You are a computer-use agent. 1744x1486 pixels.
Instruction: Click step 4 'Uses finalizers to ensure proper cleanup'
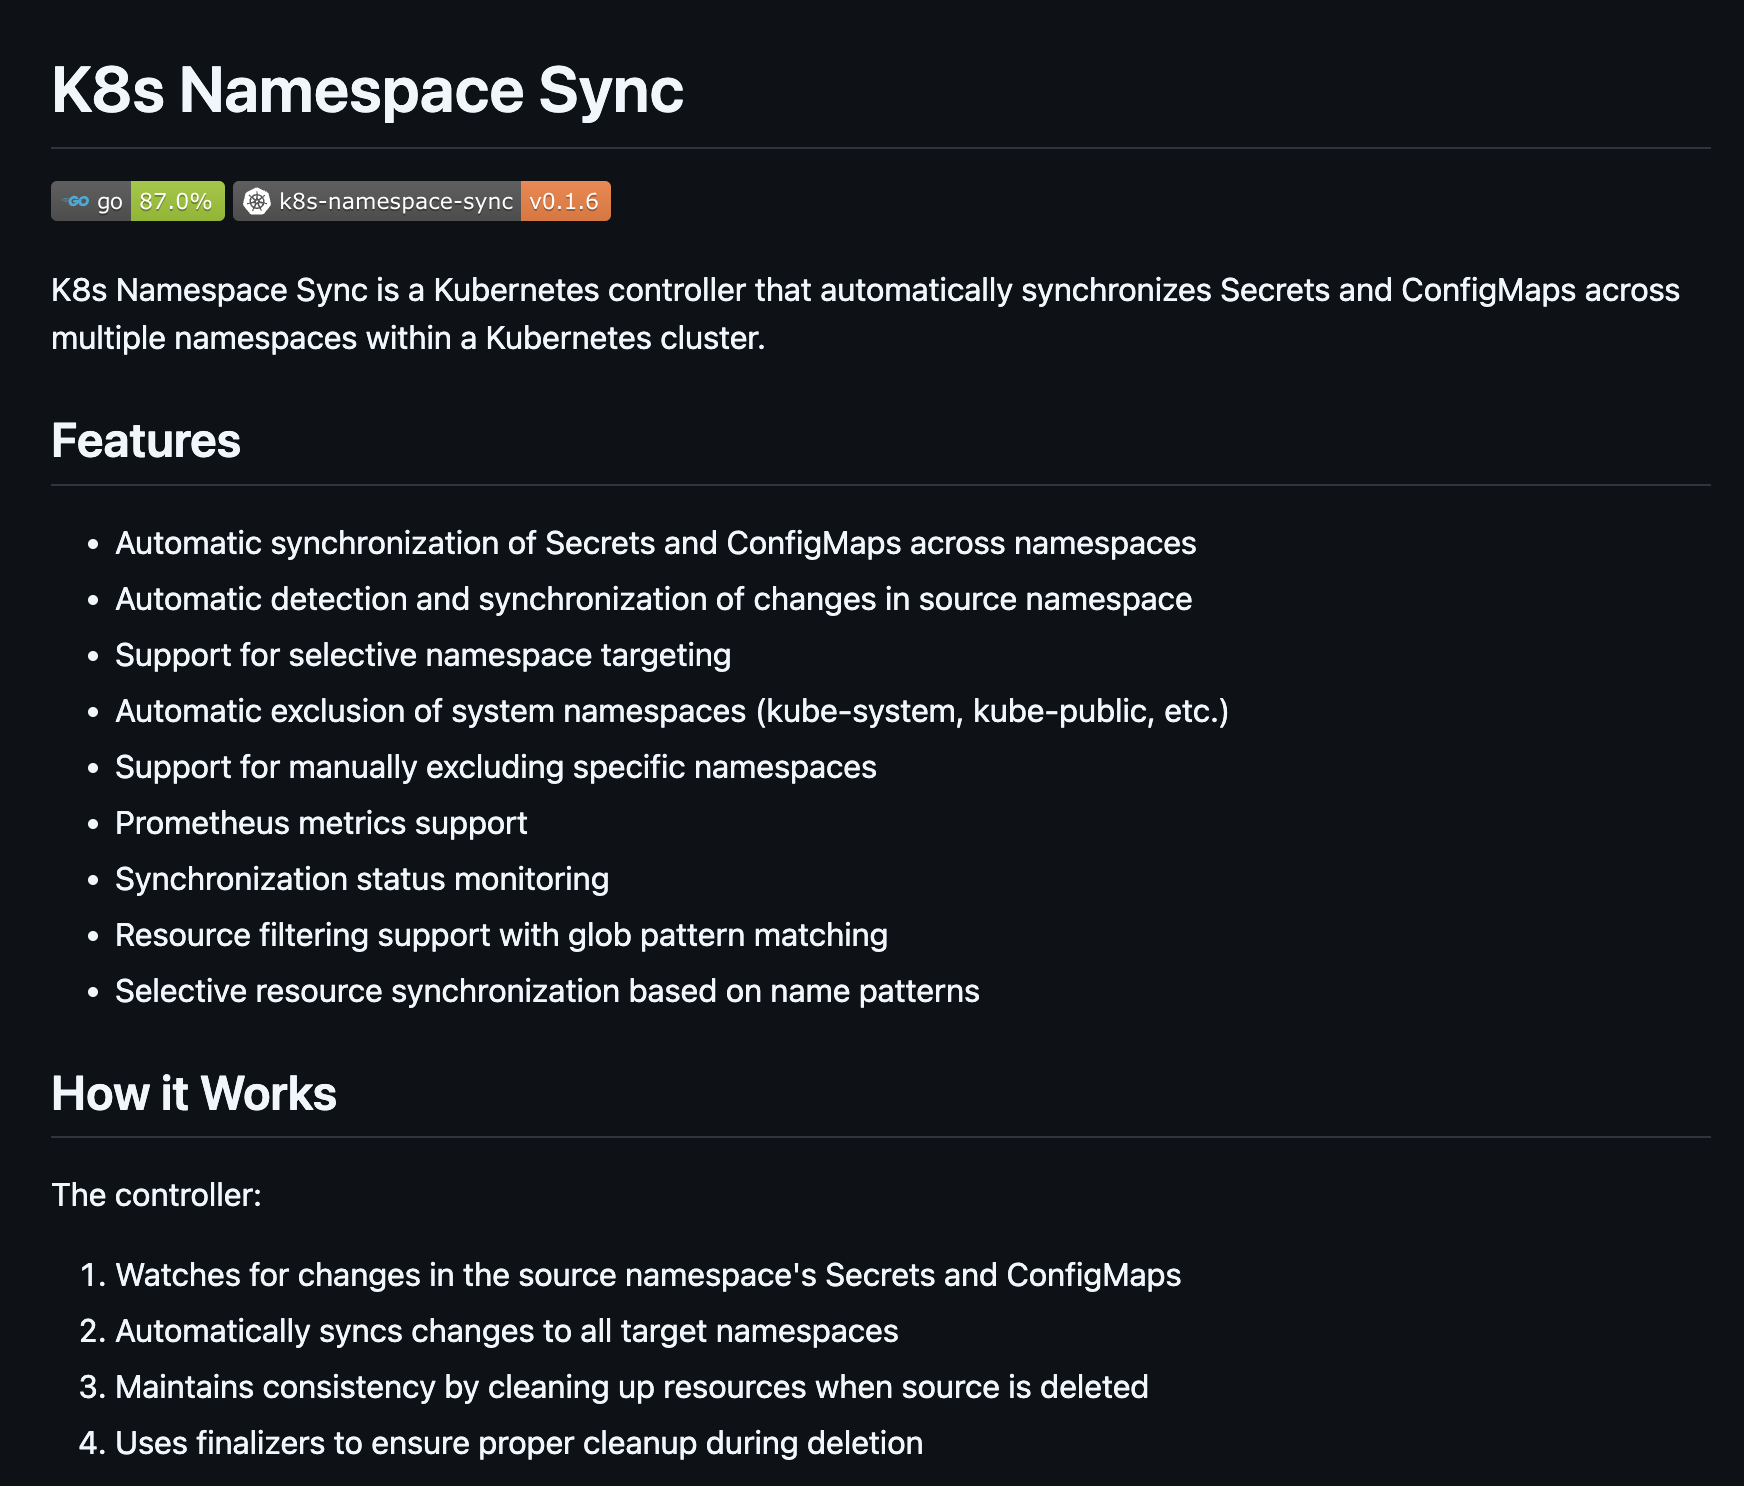tap(519, 1443)
